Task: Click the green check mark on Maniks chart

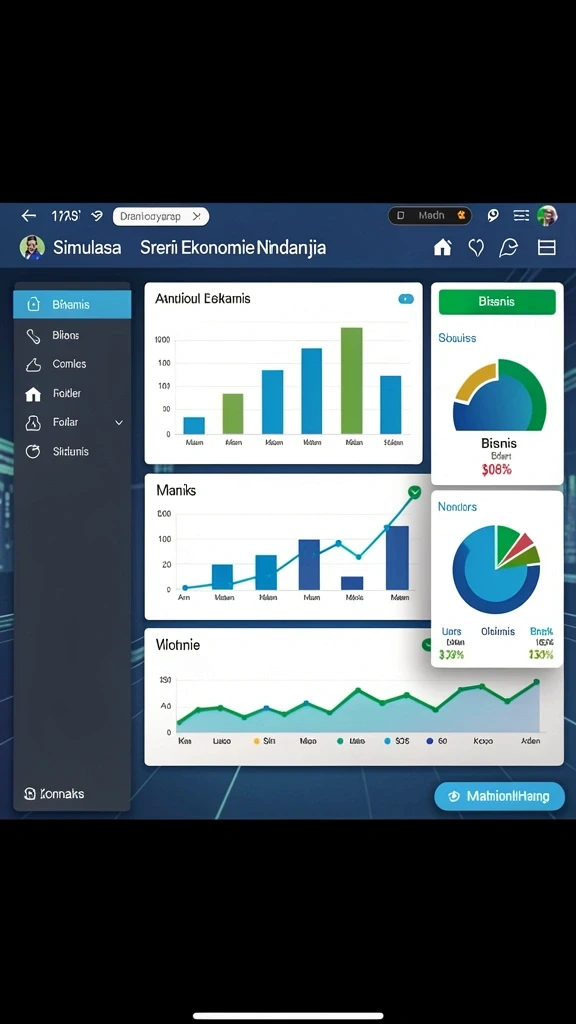Action: [x=414, y=492]
